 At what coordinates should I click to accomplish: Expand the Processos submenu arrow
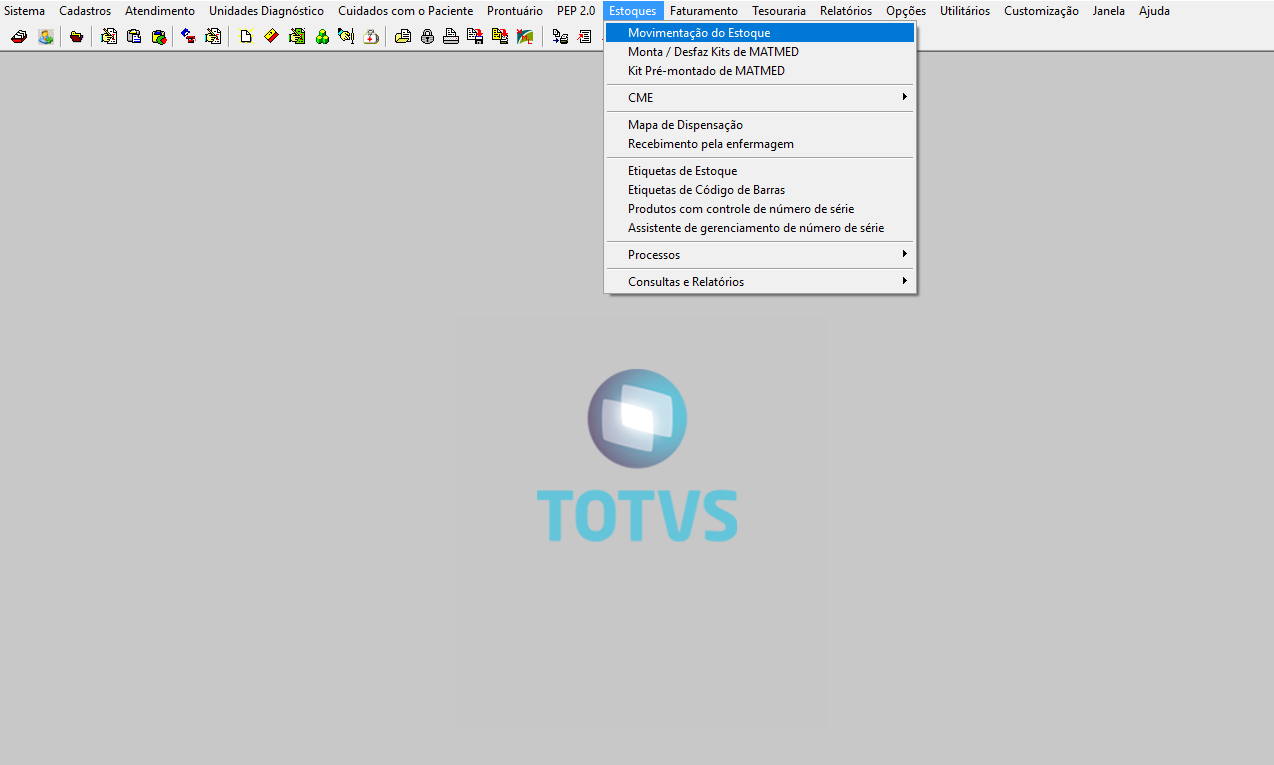point(904,254)
